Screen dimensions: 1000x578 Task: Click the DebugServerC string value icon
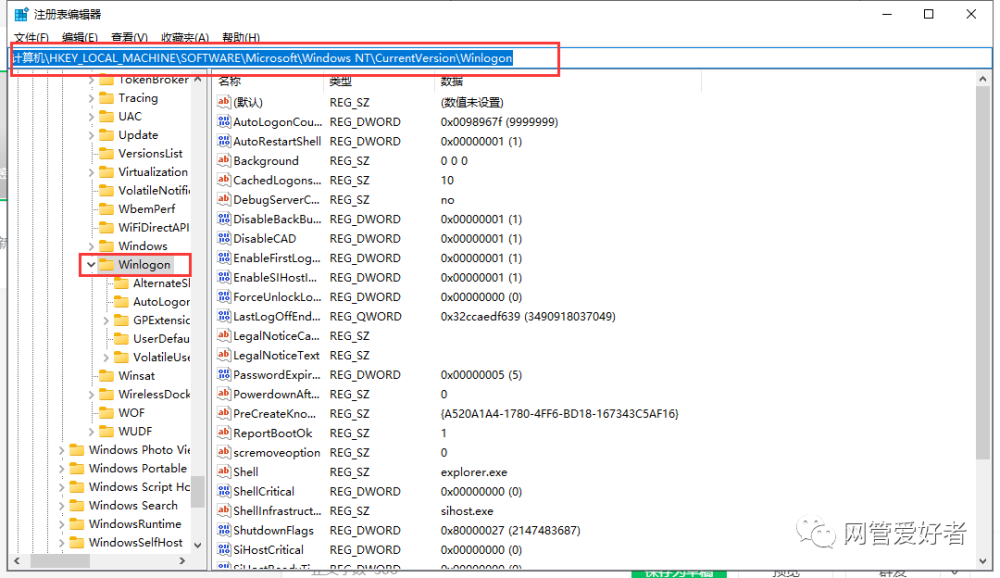(223, 199)
